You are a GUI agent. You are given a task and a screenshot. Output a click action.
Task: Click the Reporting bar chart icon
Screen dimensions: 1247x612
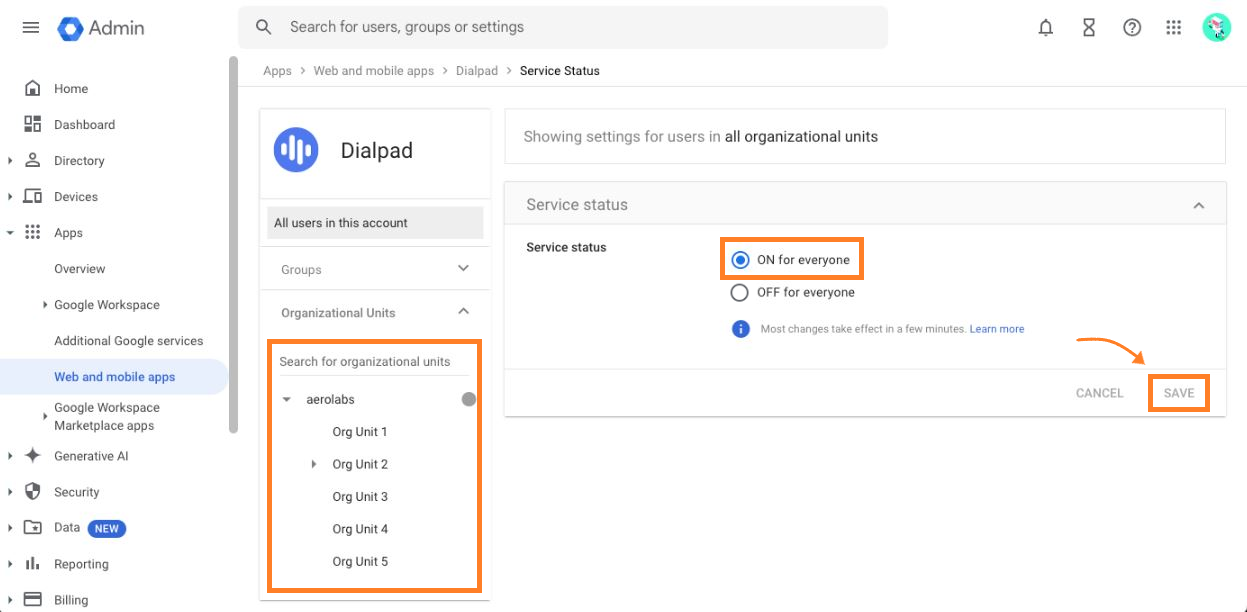point(33,564)
